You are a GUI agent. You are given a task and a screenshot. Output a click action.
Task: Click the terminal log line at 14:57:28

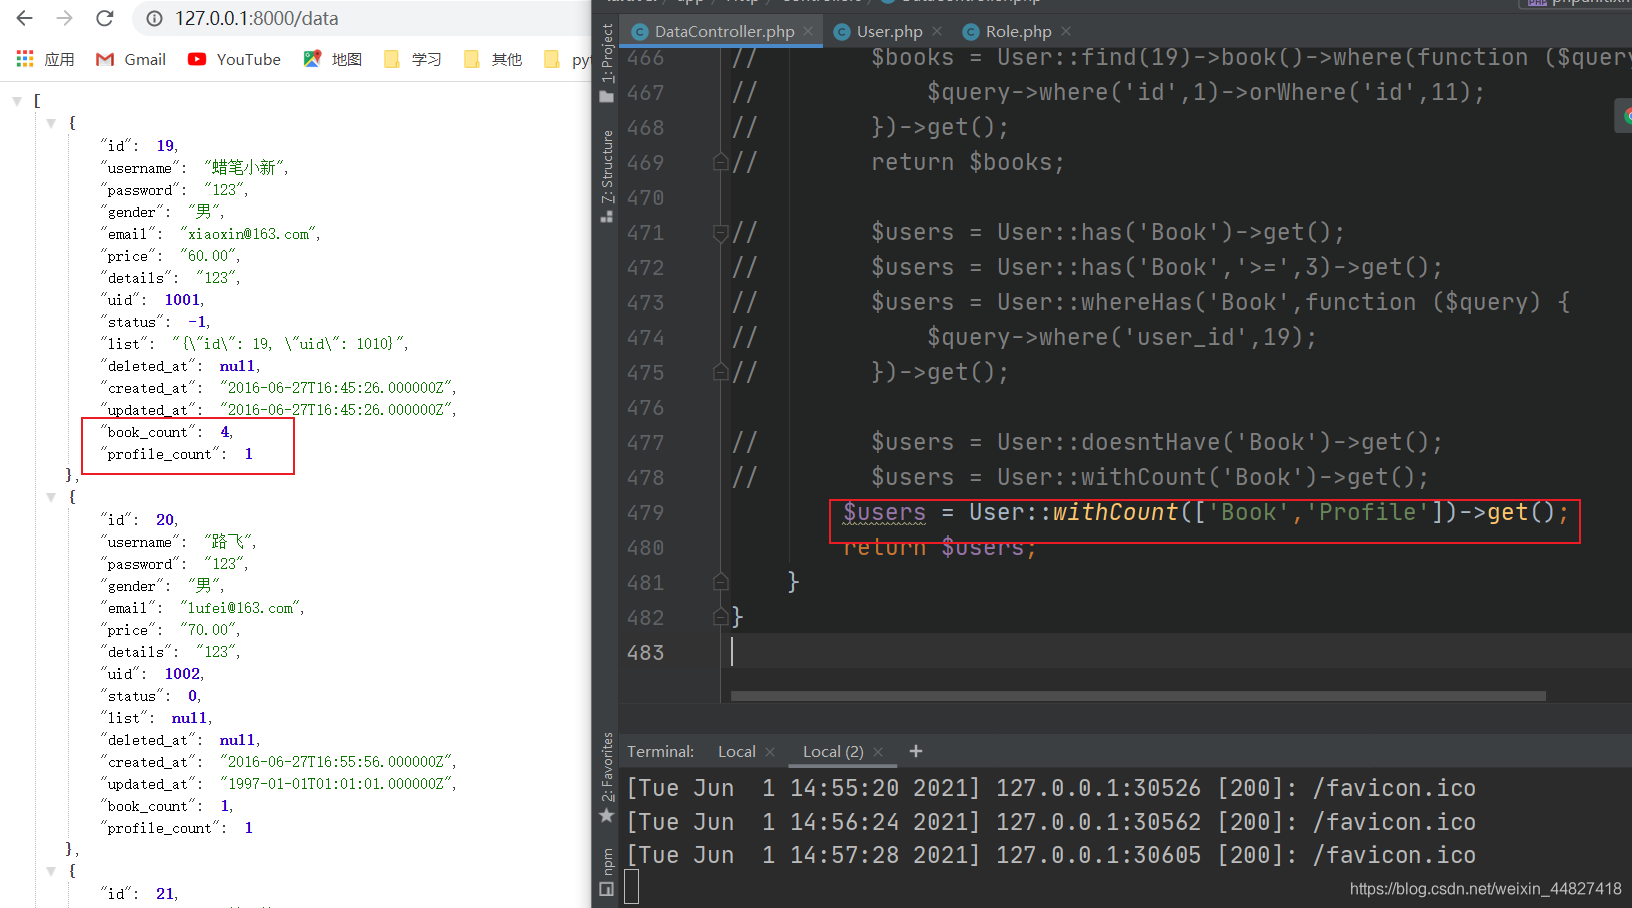[x=1051, y=855]
